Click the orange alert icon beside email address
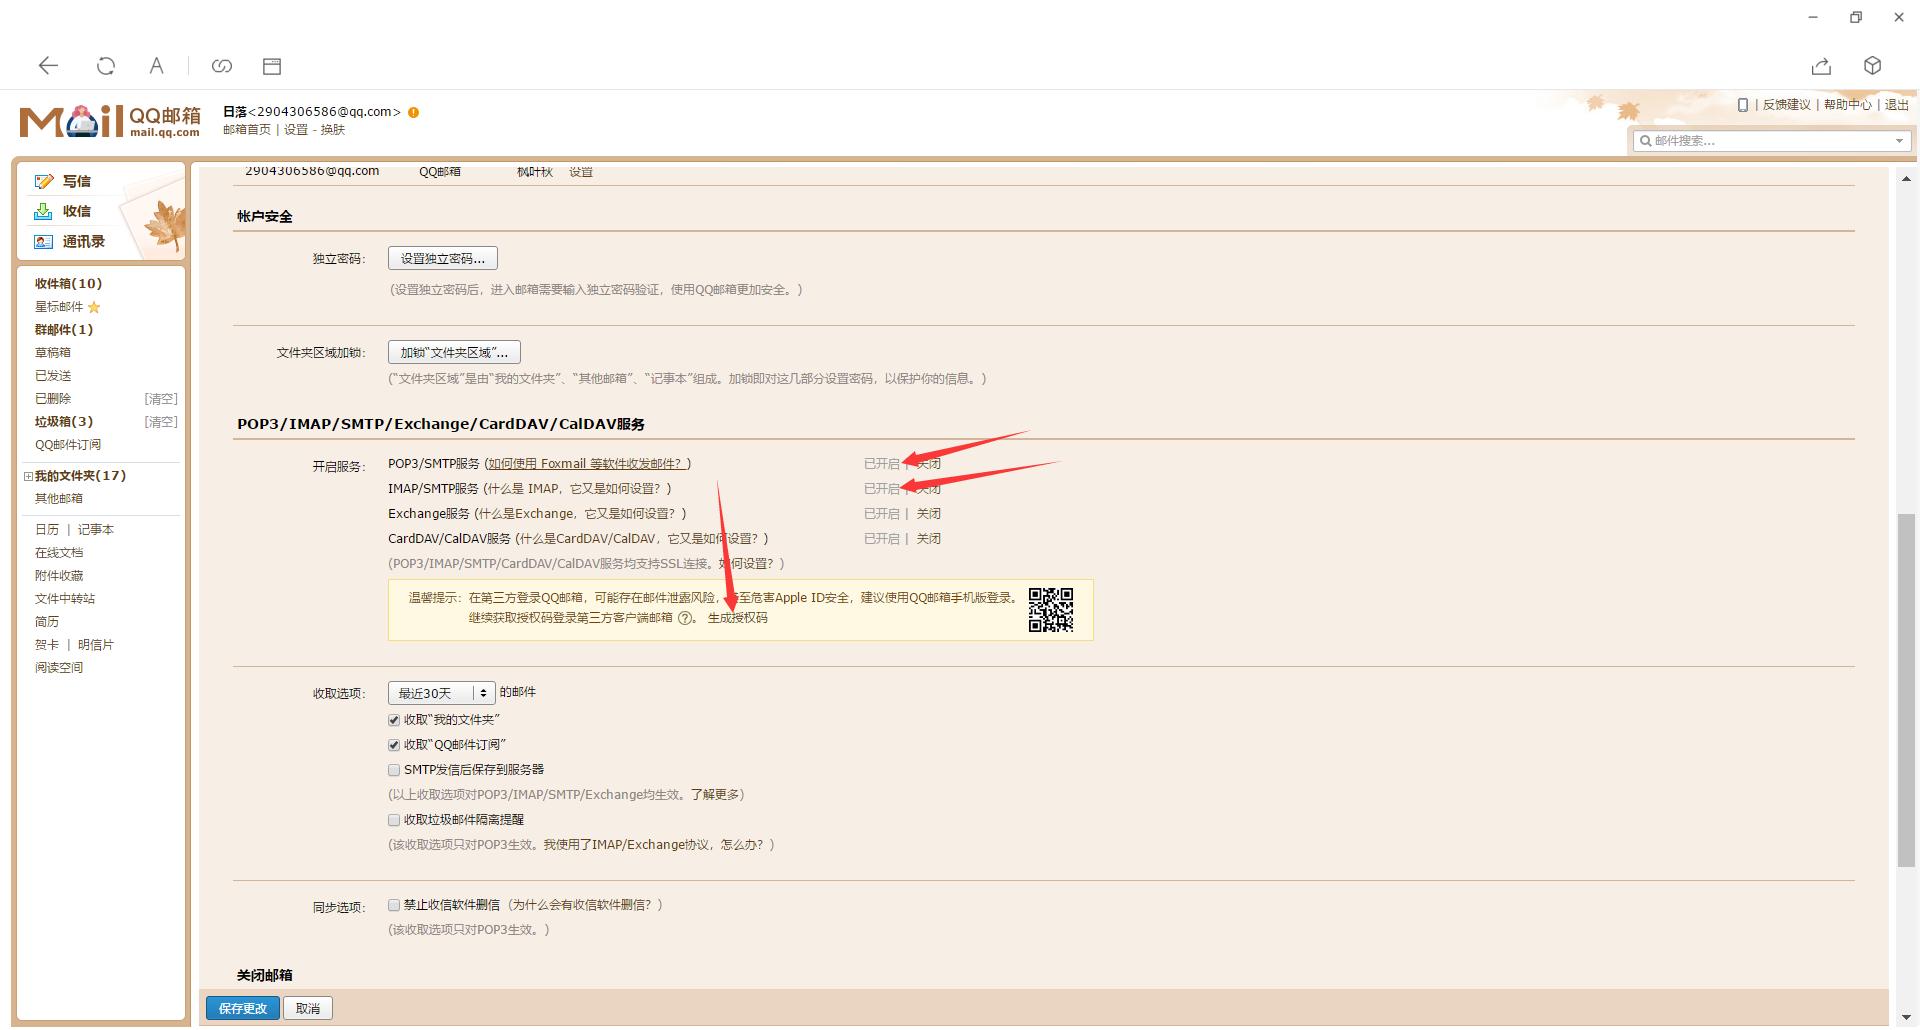 413,112
